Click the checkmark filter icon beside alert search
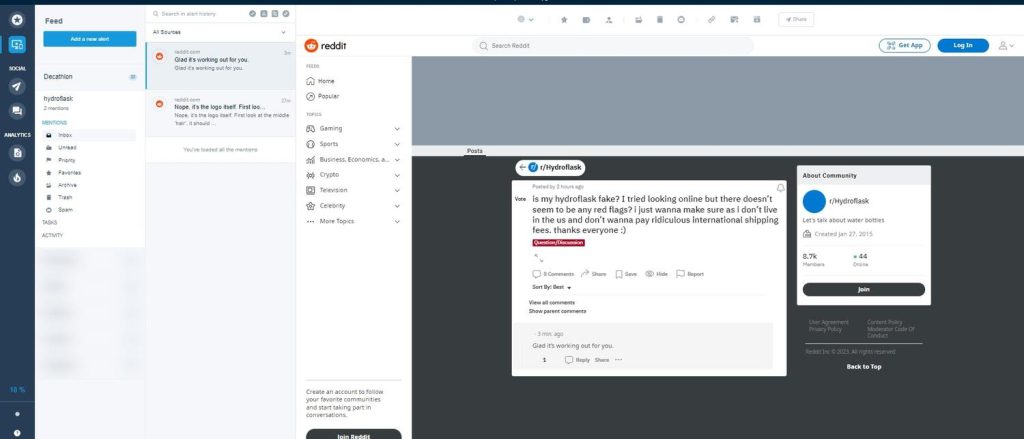This screenshot has height=439, width=1024. (253, 14)
